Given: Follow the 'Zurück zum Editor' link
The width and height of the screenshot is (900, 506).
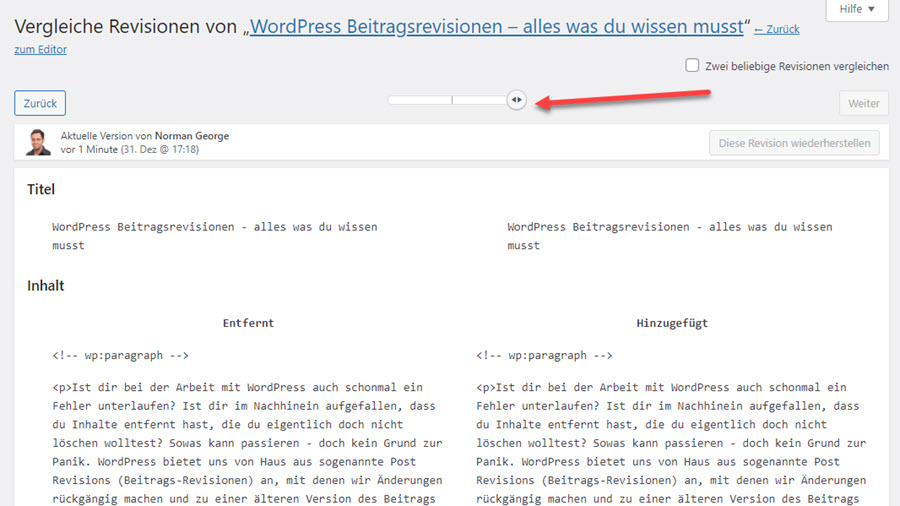Looking at the screenshot, I should pos(776,29).
